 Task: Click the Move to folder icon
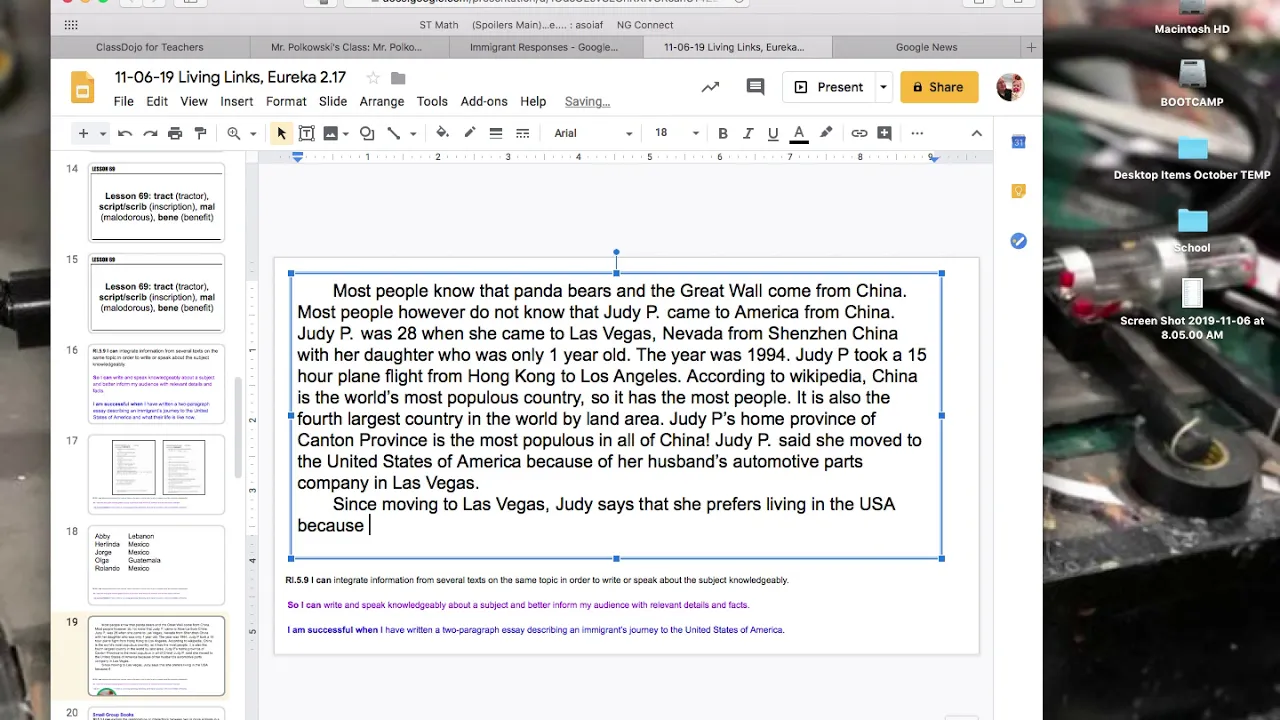tap(398, 78)
